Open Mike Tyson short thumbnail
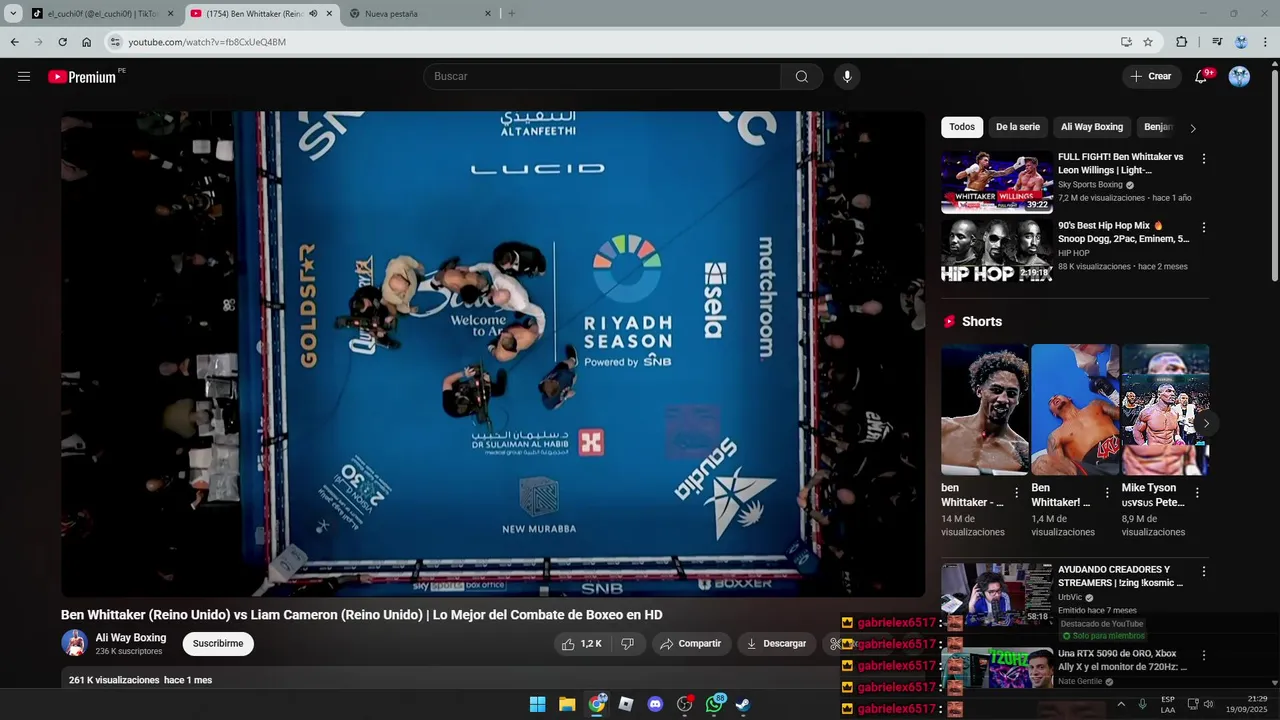The image size is (1280, 720). [1165, 410]
